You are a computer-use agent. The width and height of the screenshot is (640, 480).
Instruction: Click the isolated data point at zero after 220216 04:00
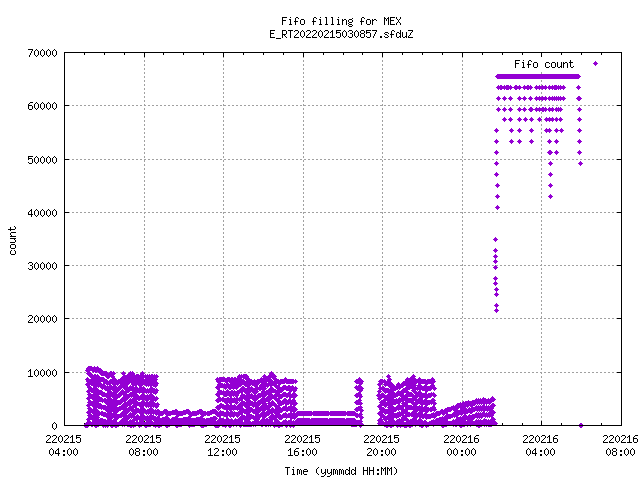581,425
